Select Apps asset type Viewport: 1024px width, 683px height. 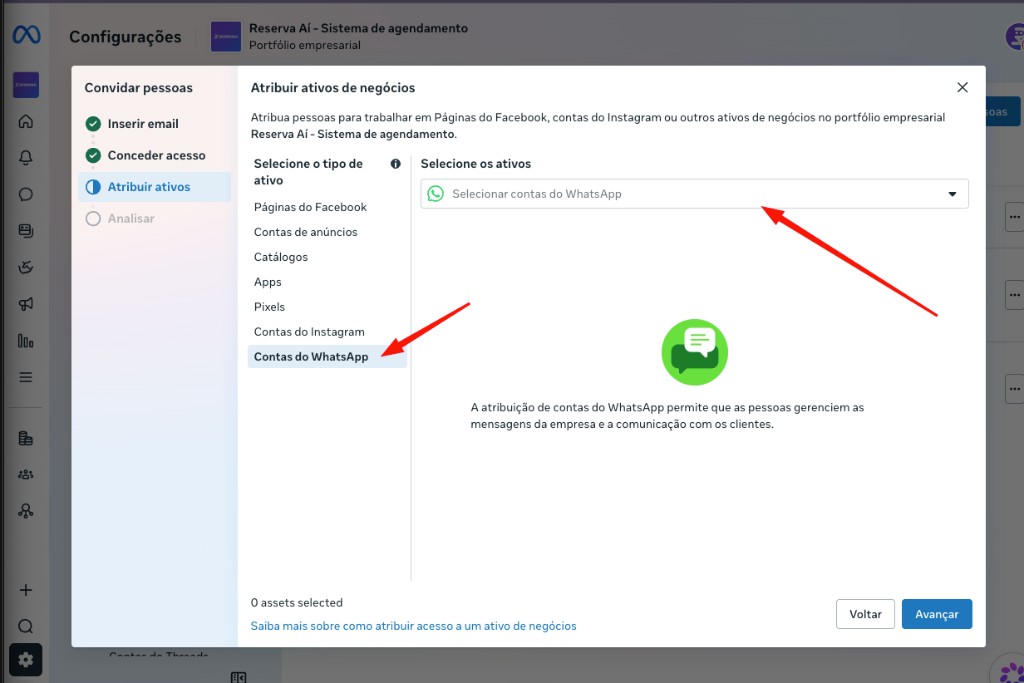(268, 282)
